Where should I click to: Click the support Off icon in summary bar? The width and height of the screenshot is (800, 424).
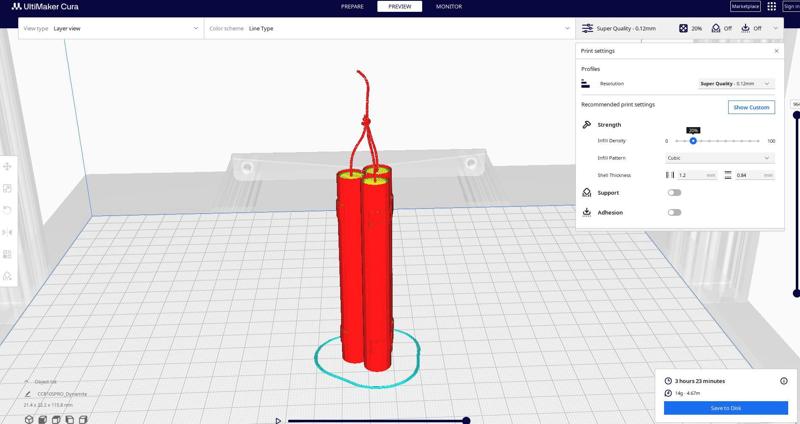pos(716,29)
